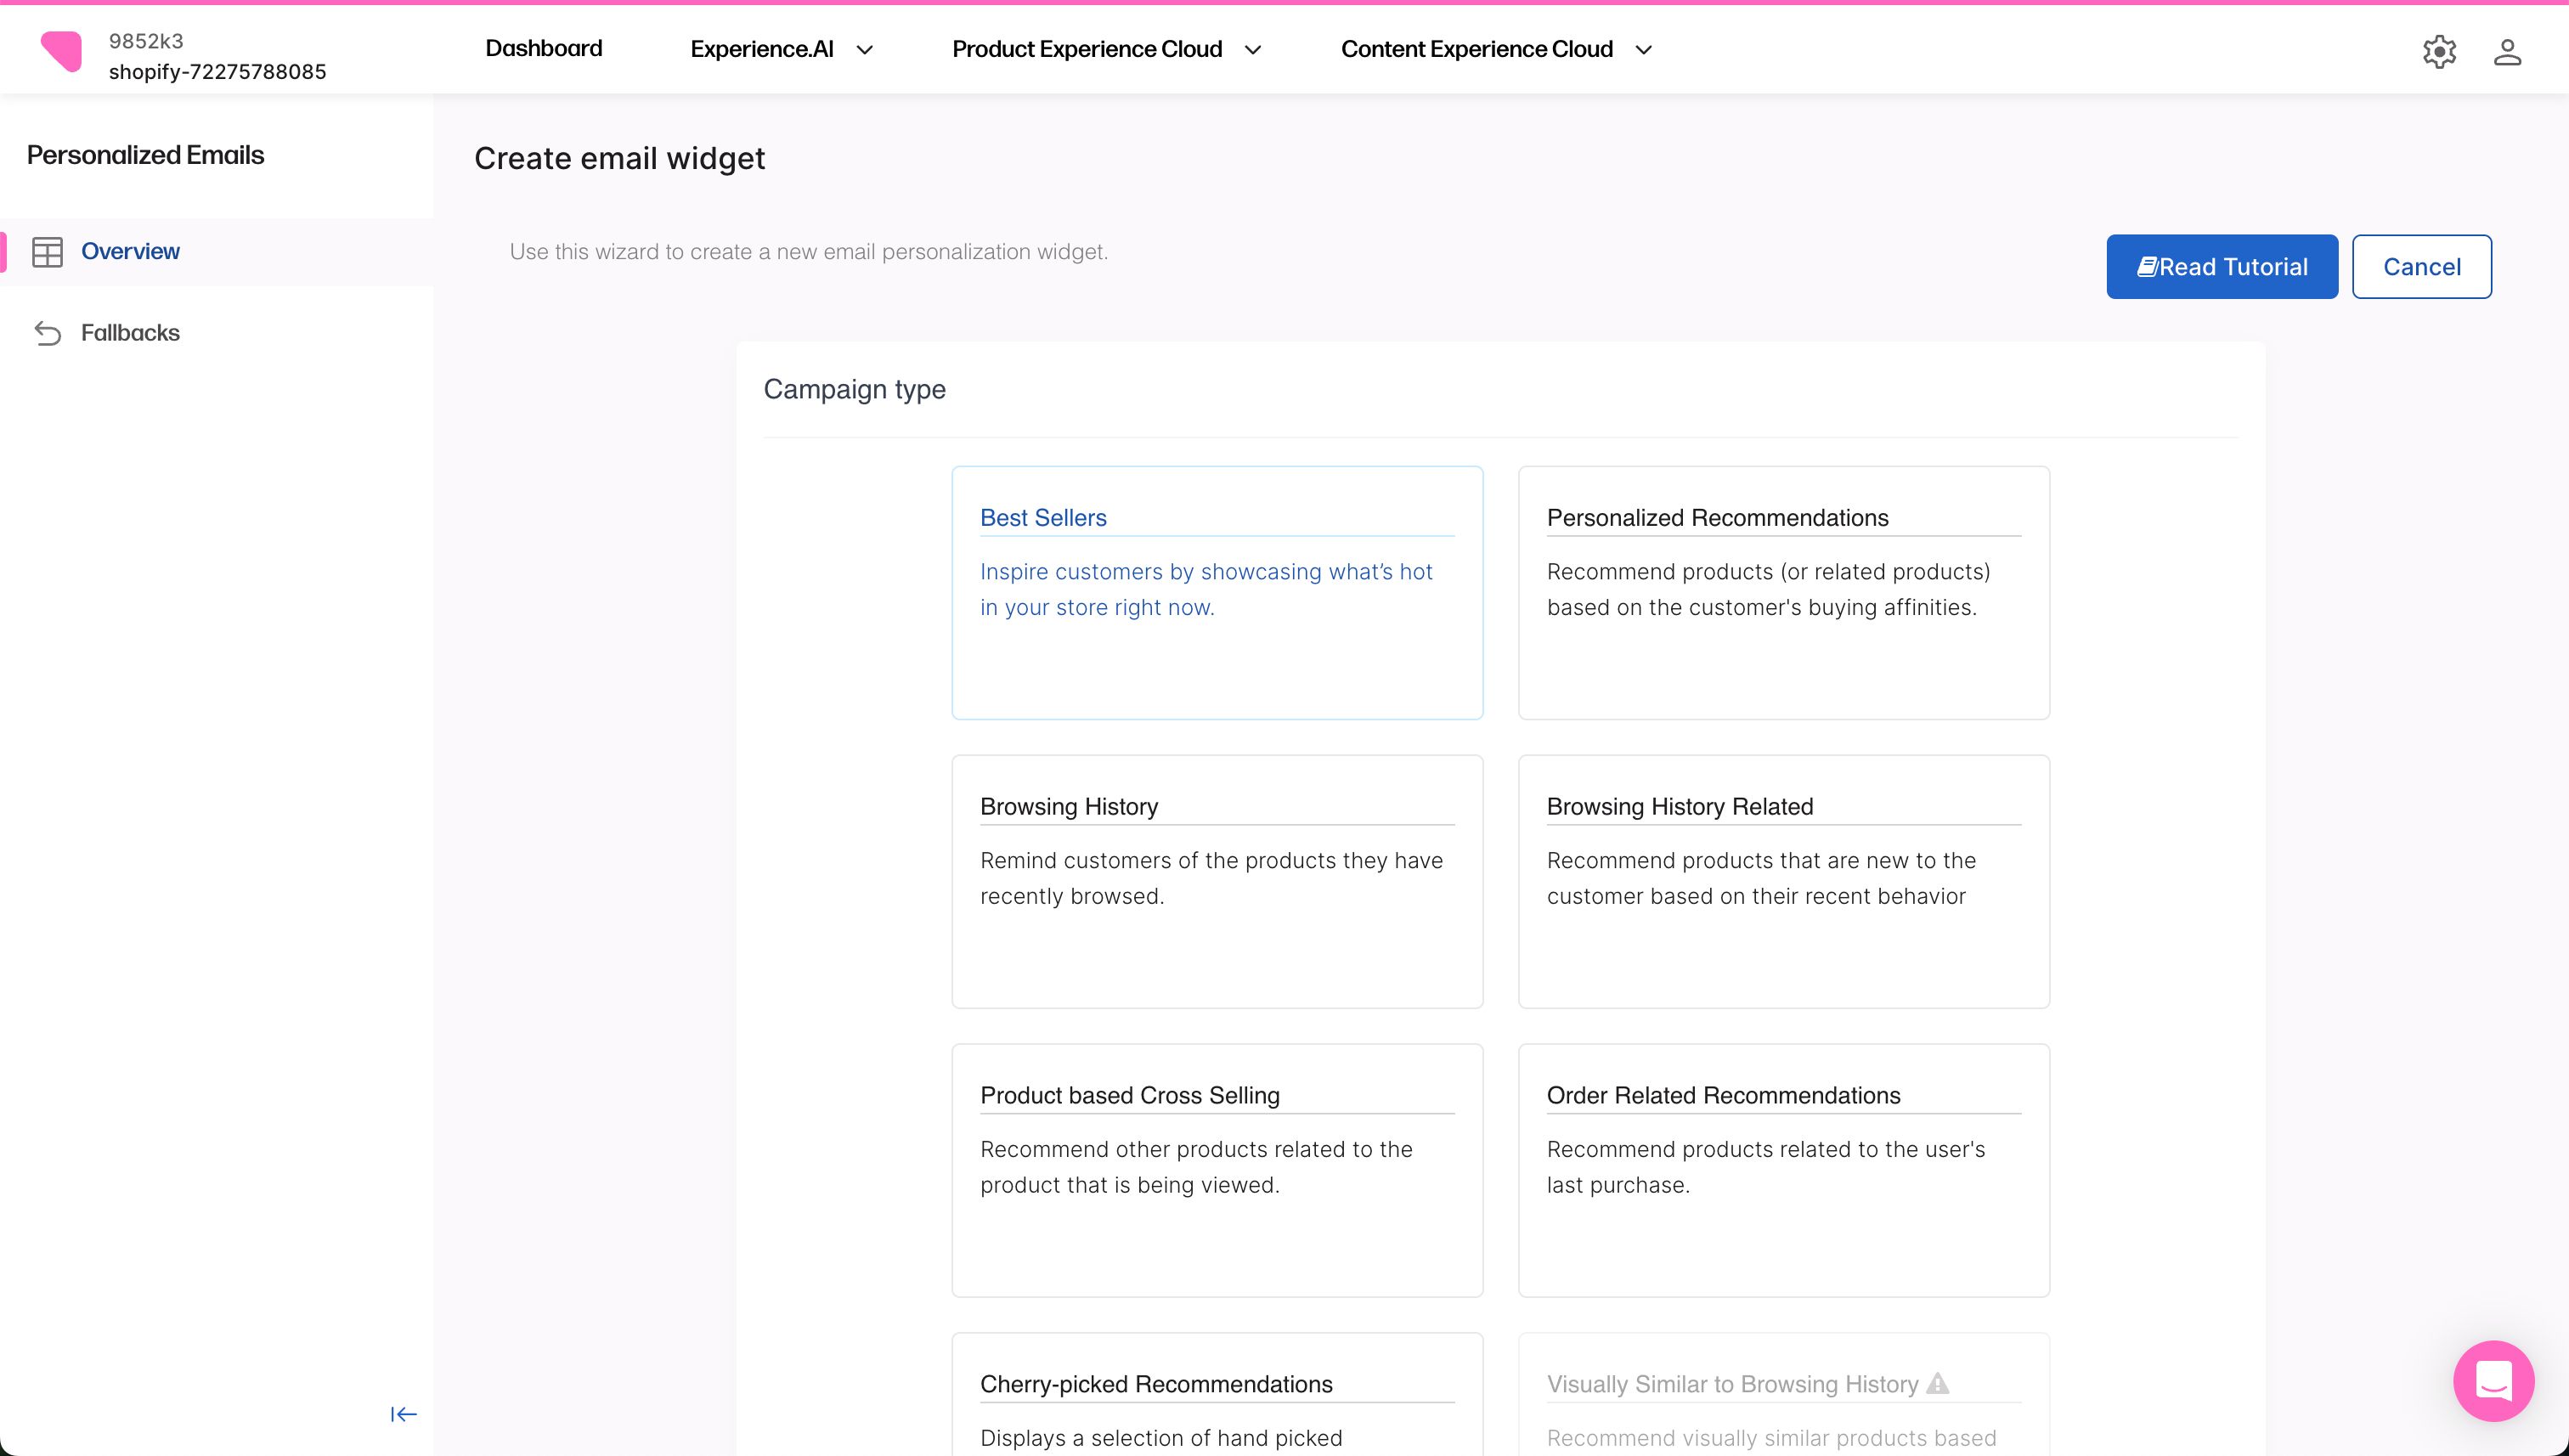Go to the Dashboard menu item
Viewport: 2569px width, 1456px height.
click(543, 49)
